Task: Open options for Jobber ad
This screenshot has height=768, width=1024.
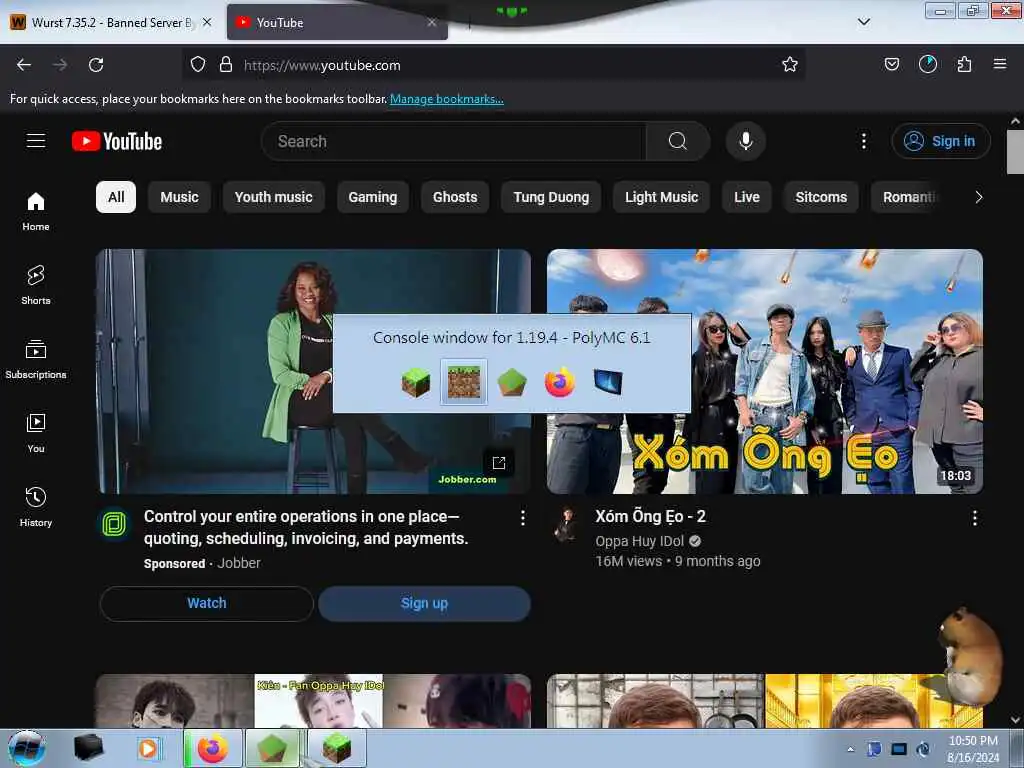Action: (x=522, y=519)
